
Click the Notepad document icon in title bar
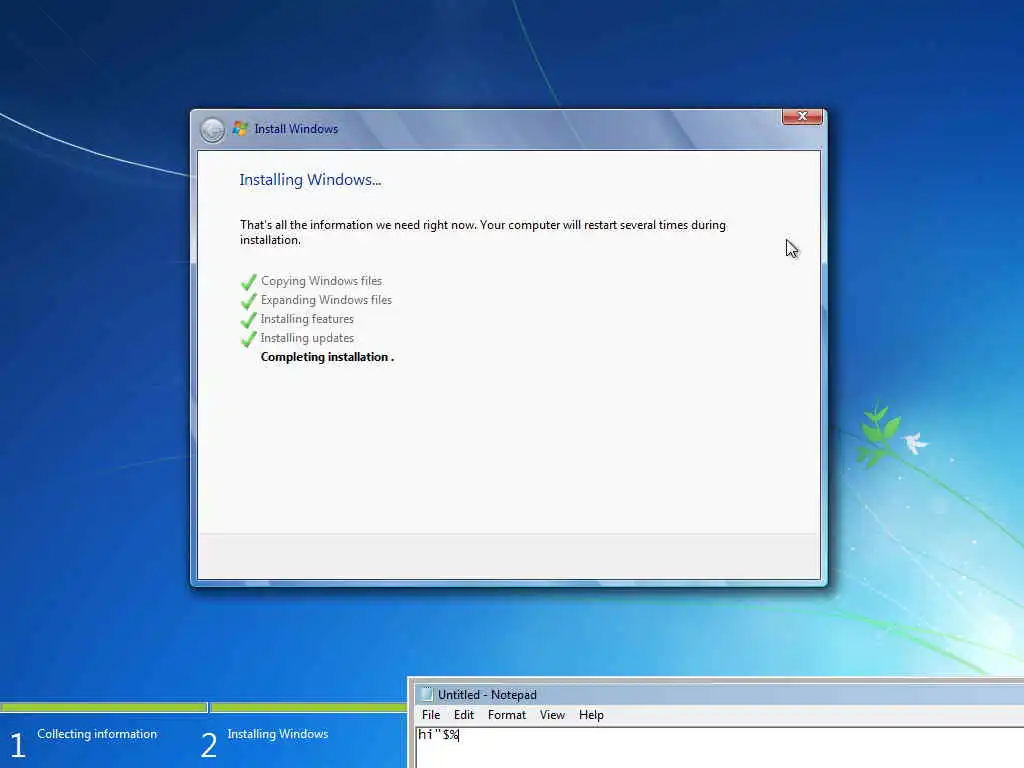(427, 694)
